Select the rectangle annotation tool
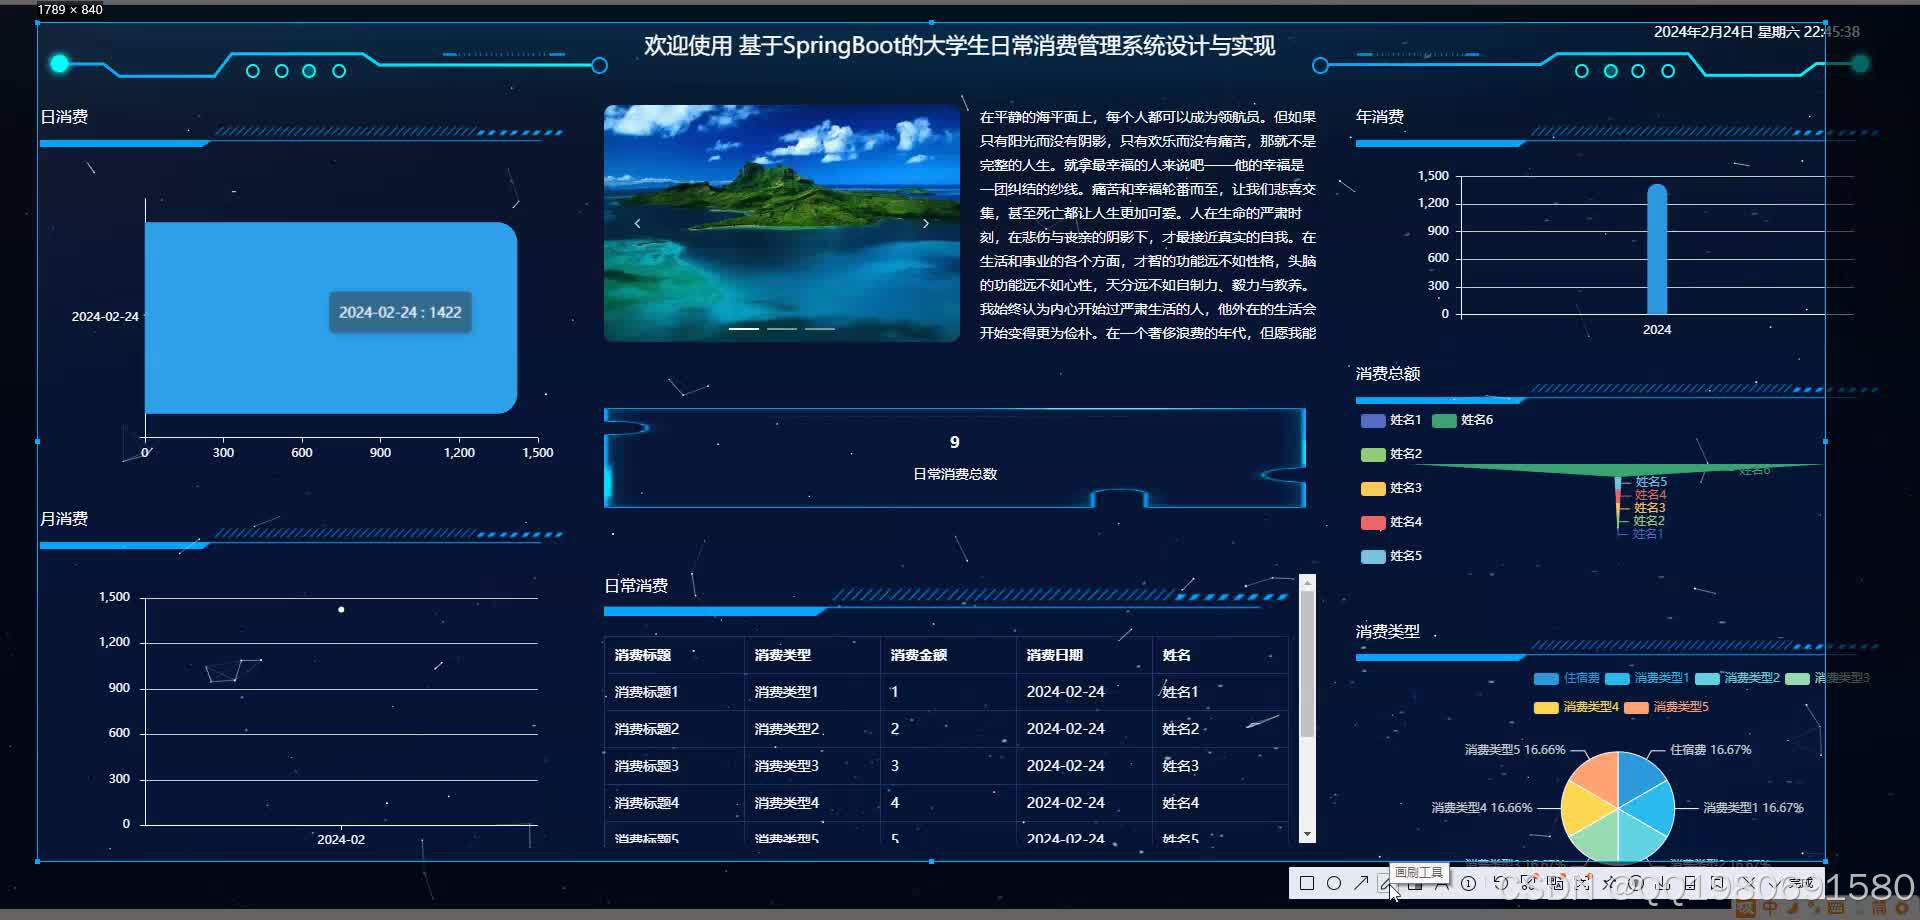The width and height of the screenshot is (1920, 920). click(x=1305, y=884)
